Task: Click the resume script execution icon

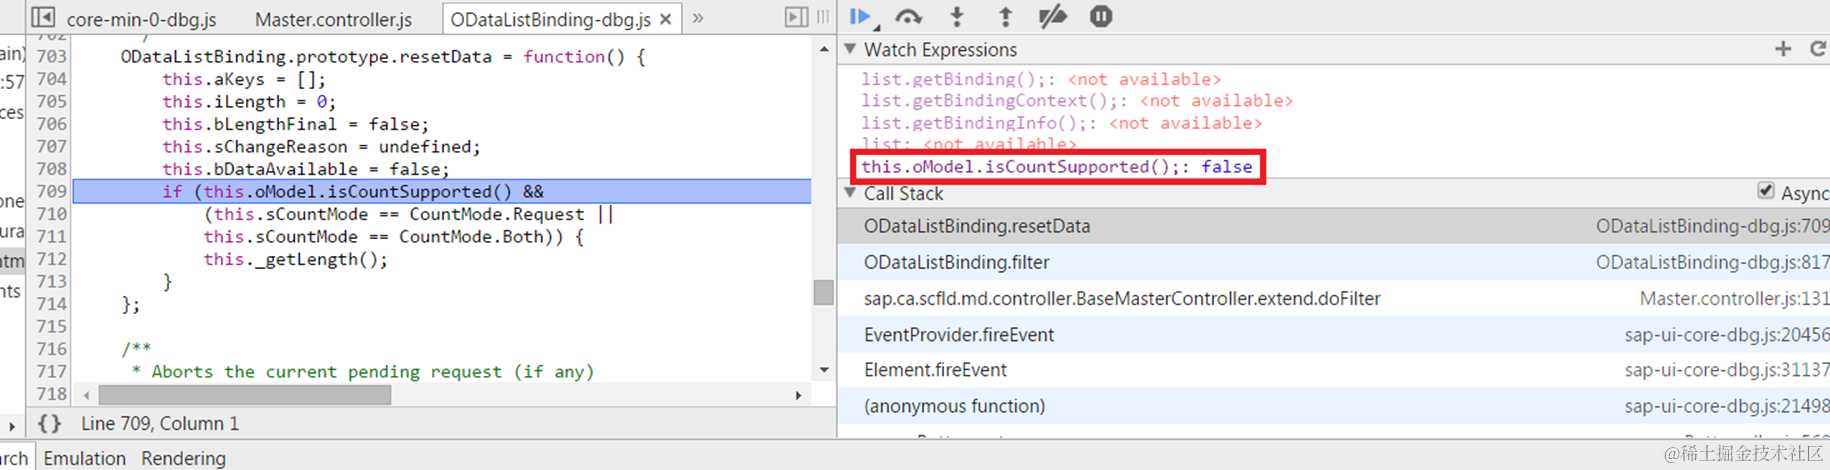Action: point(860,17)
